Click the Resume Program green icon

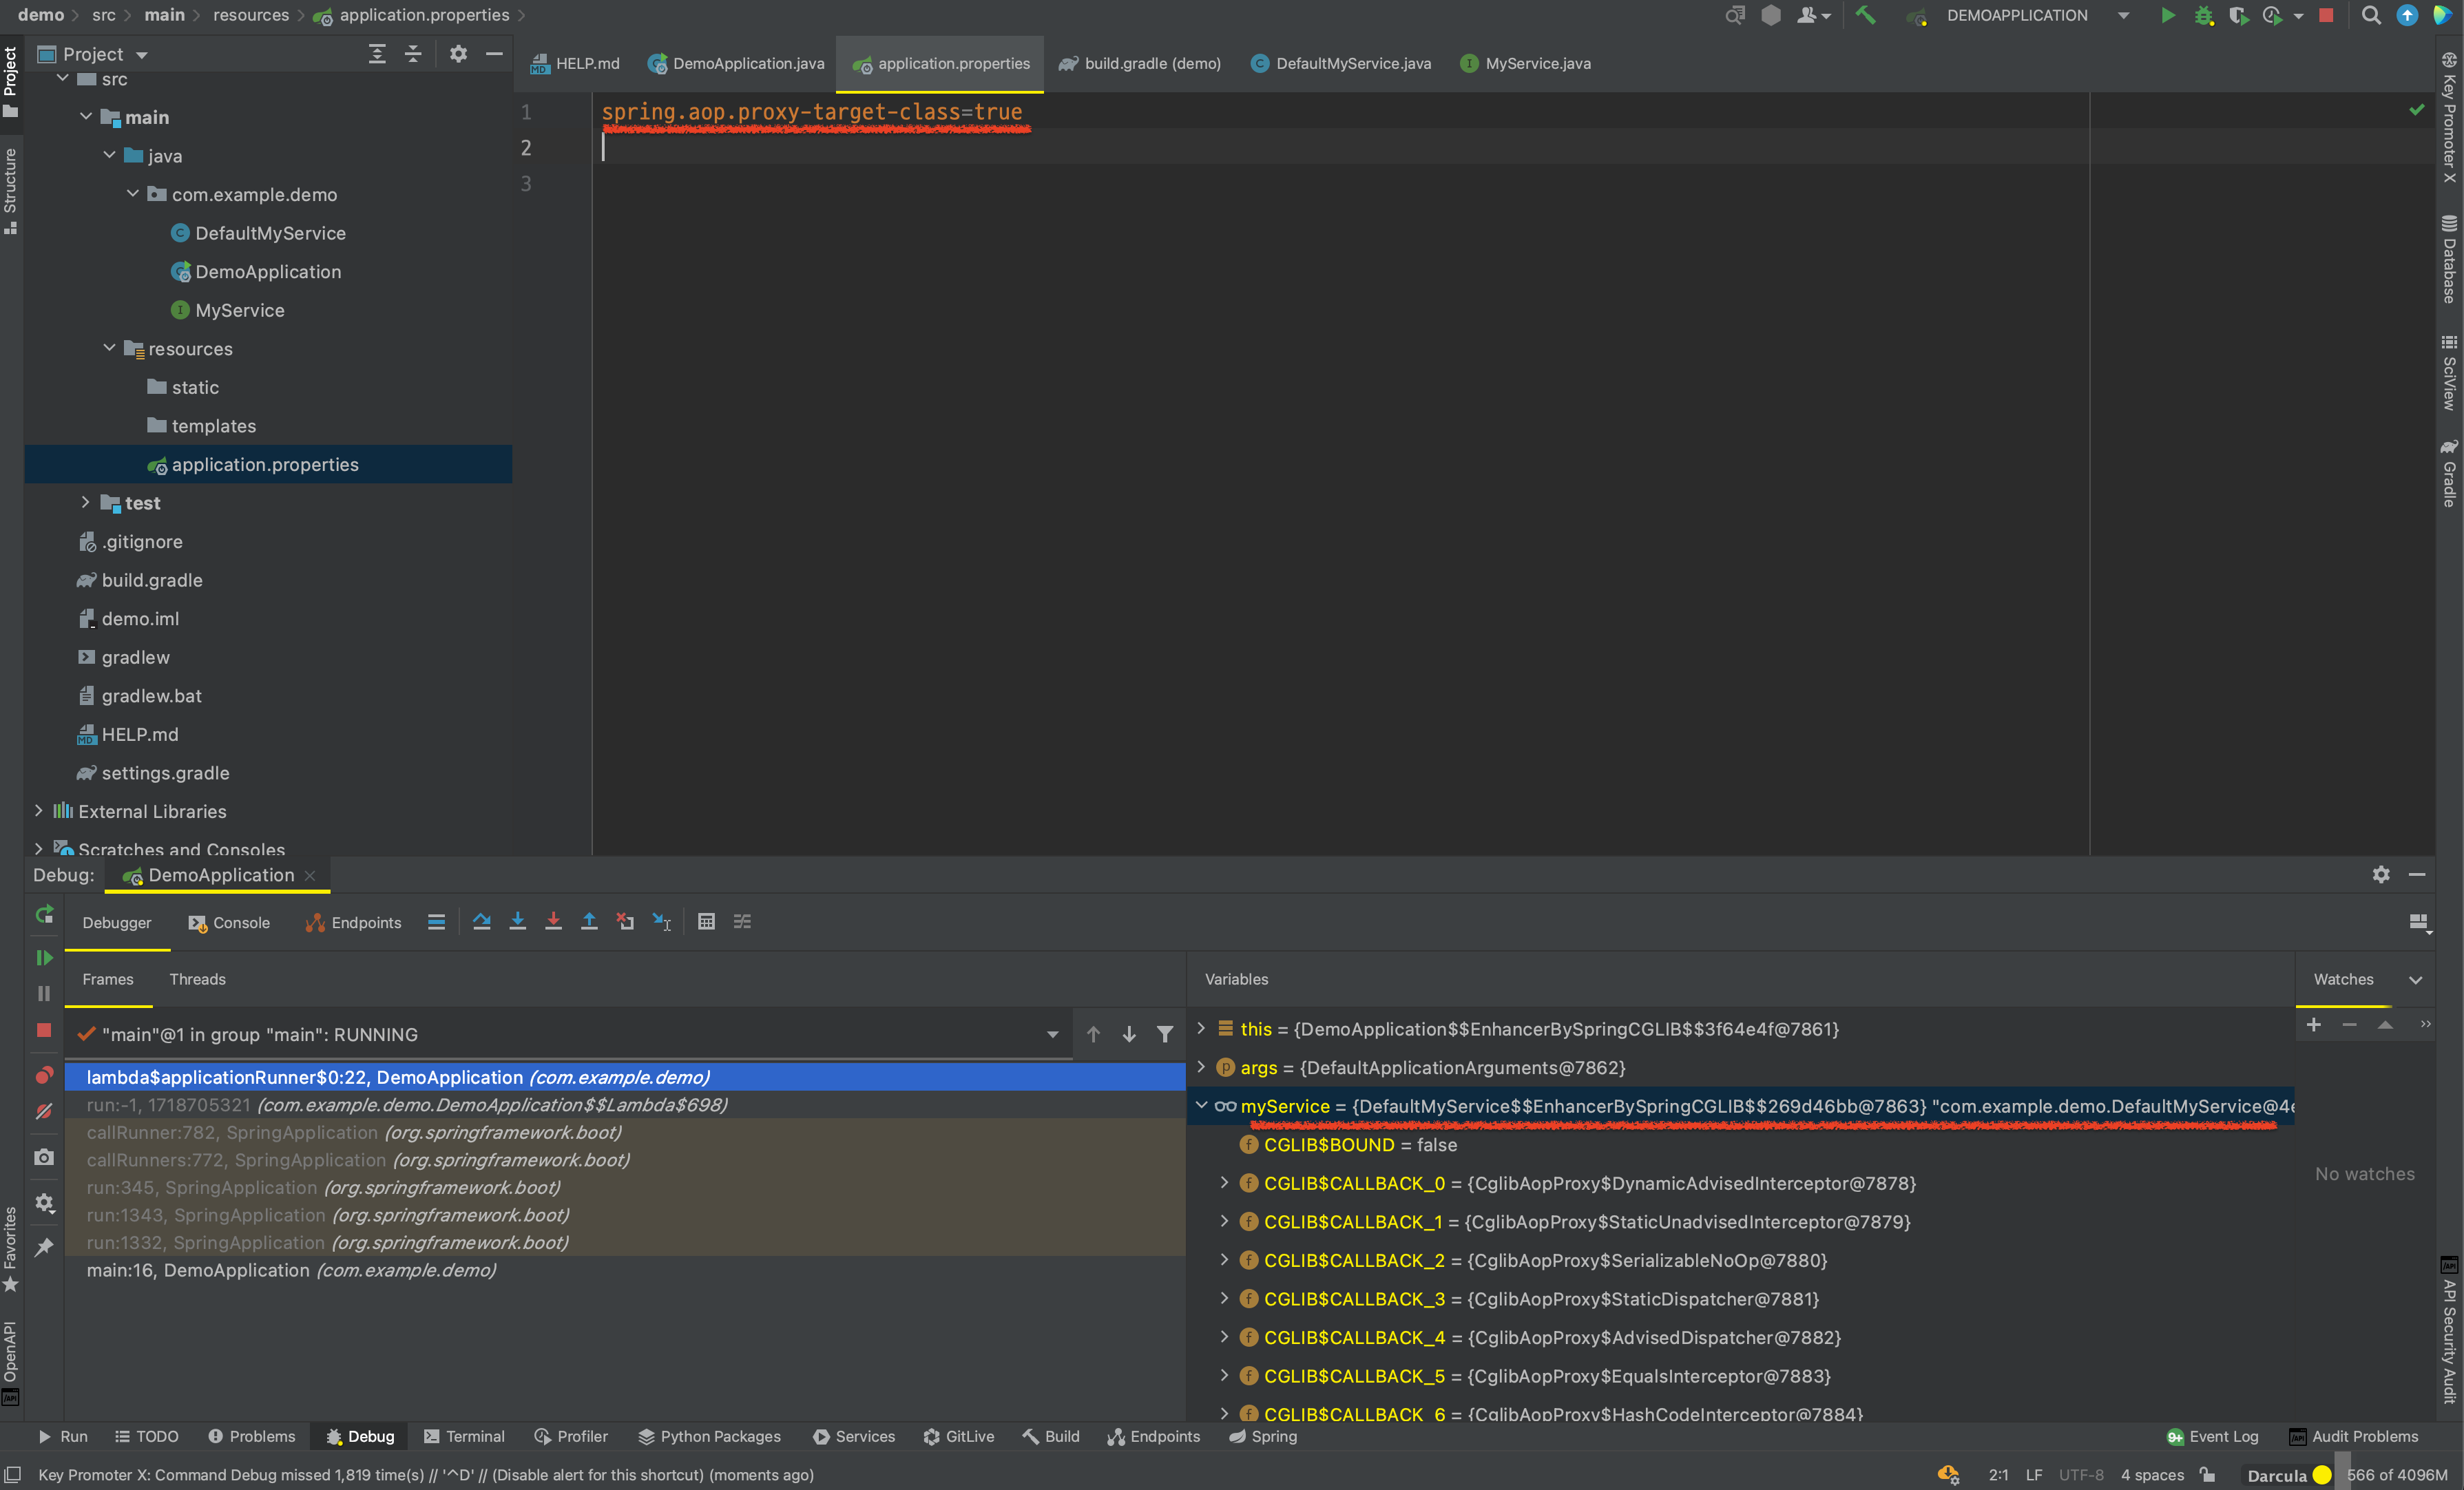coord(44,958)
